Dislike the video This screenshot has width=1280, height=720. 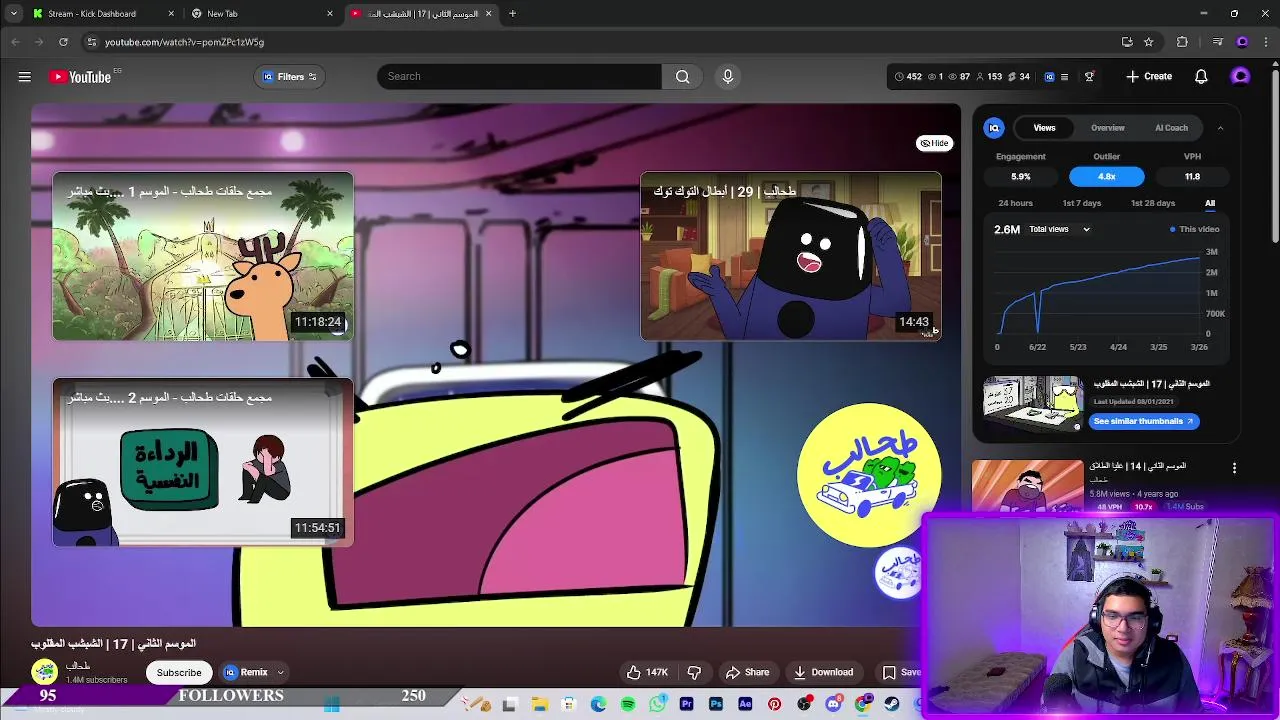694,672
